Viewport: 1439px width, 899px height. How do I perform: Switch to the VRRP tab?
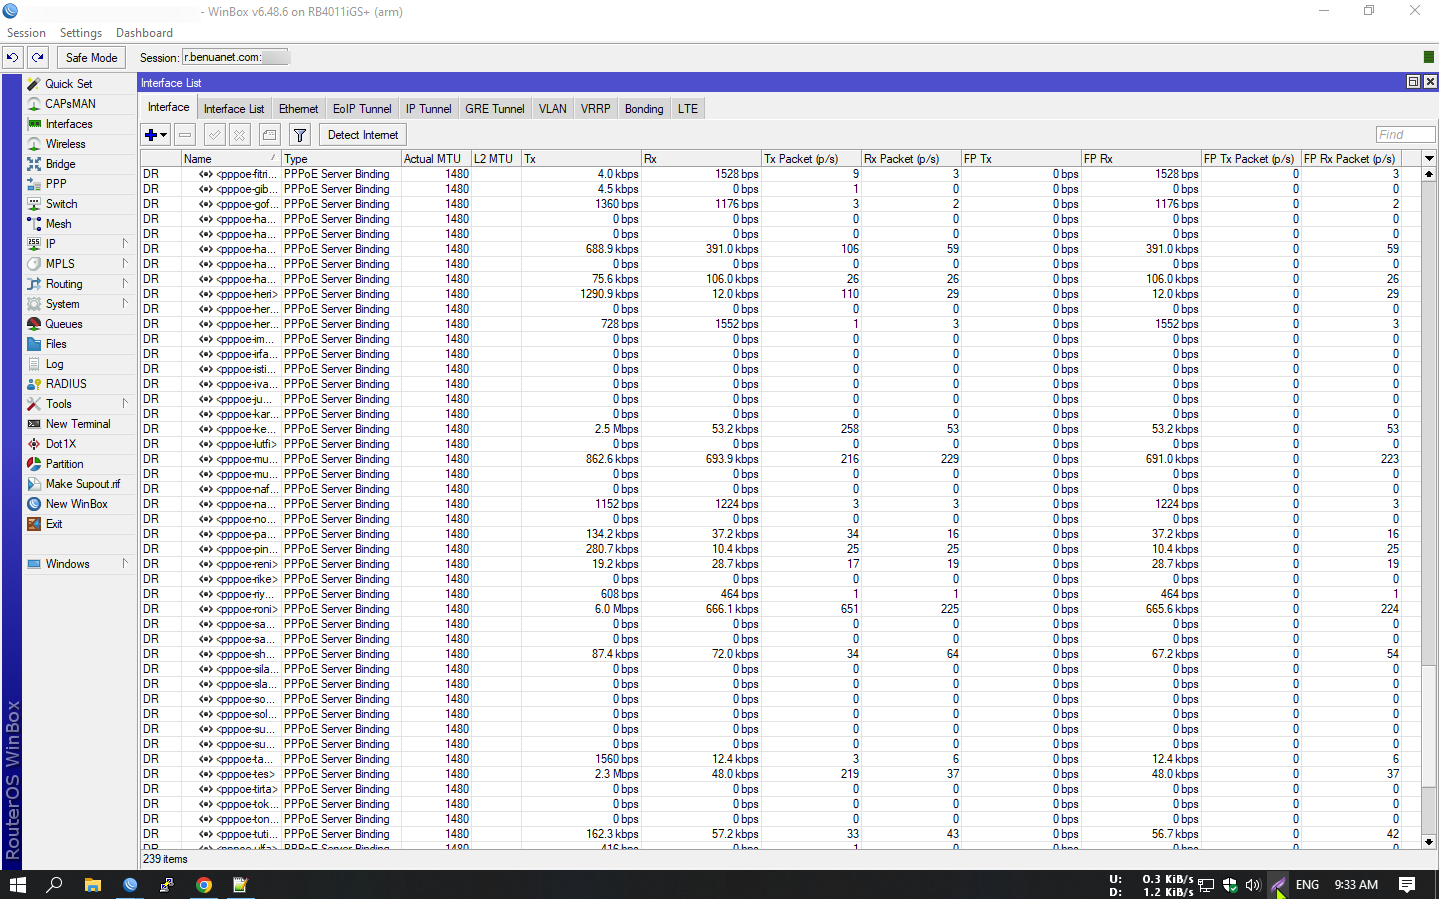pos(595,109)
